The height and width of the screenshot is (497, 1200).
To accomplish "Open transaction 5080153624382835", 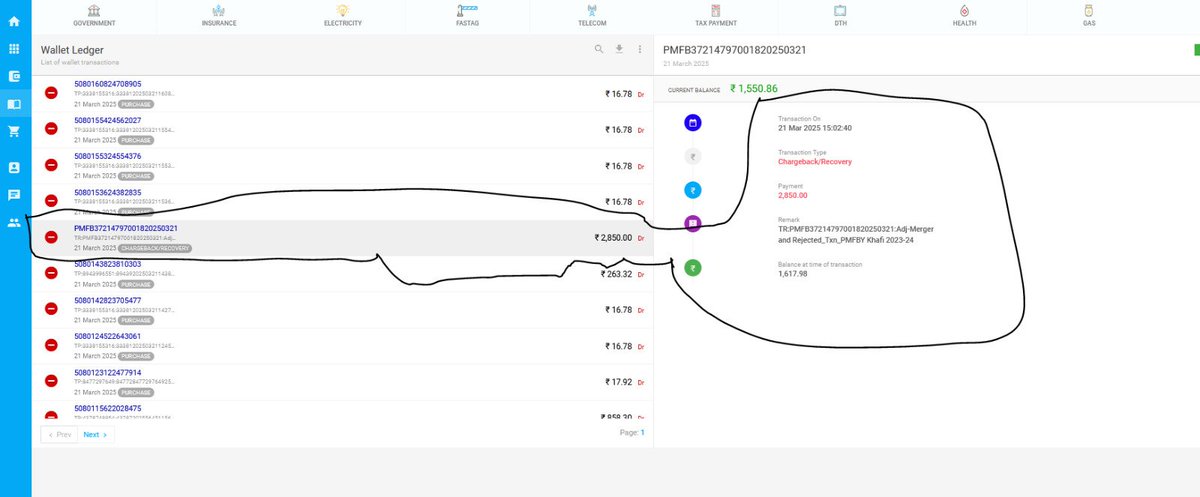I will (x=108, y=192).
